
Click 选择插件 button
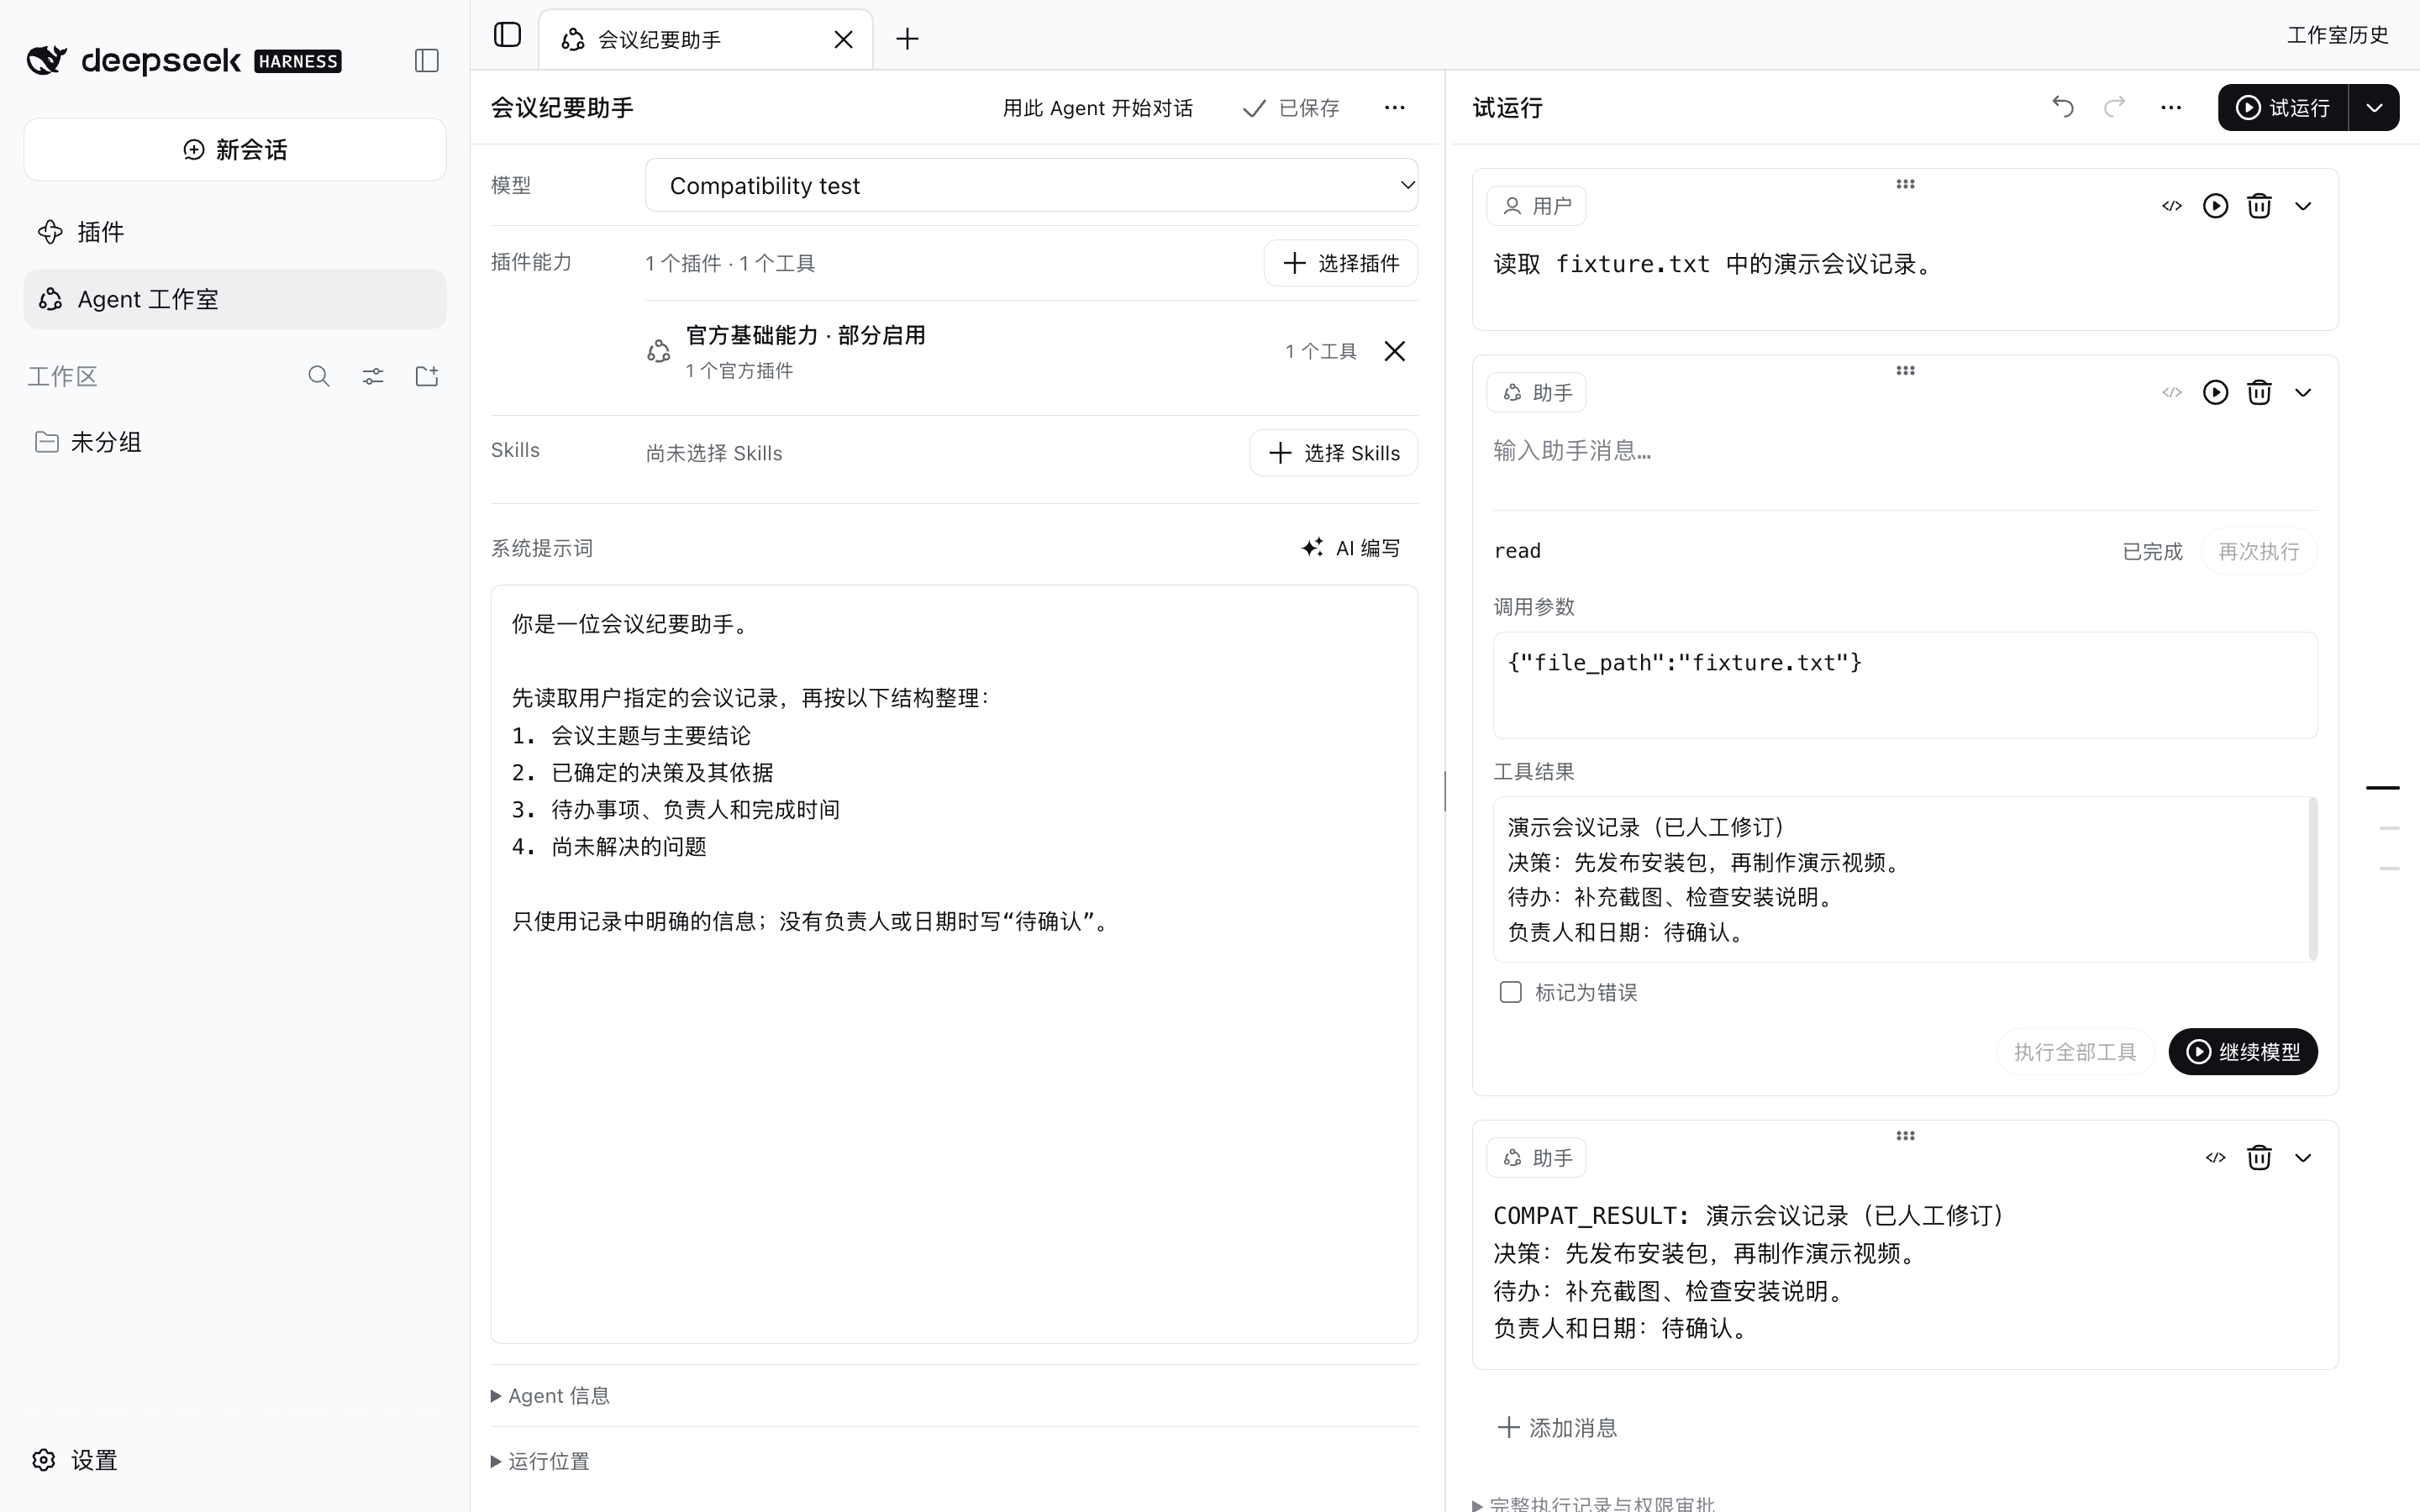[1340, 263]
